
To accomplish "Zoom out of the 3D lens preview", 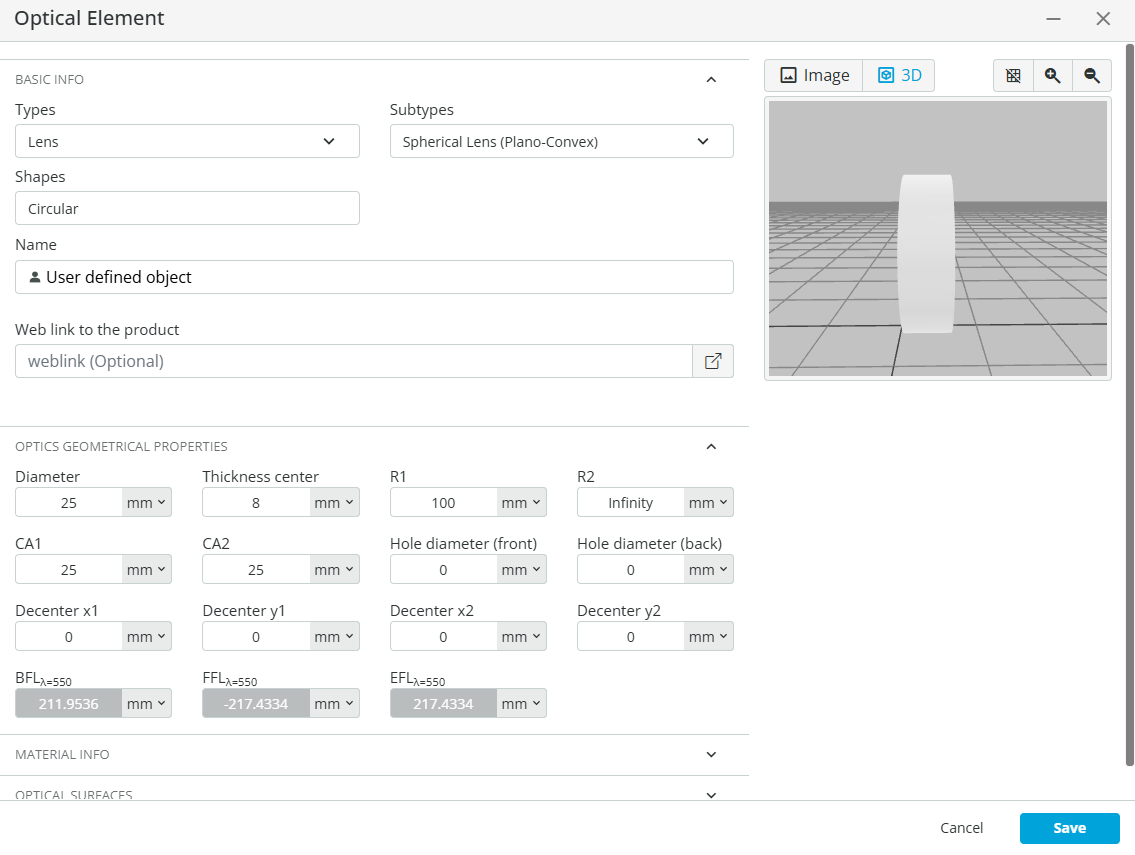I will (x=1092, y=75).
